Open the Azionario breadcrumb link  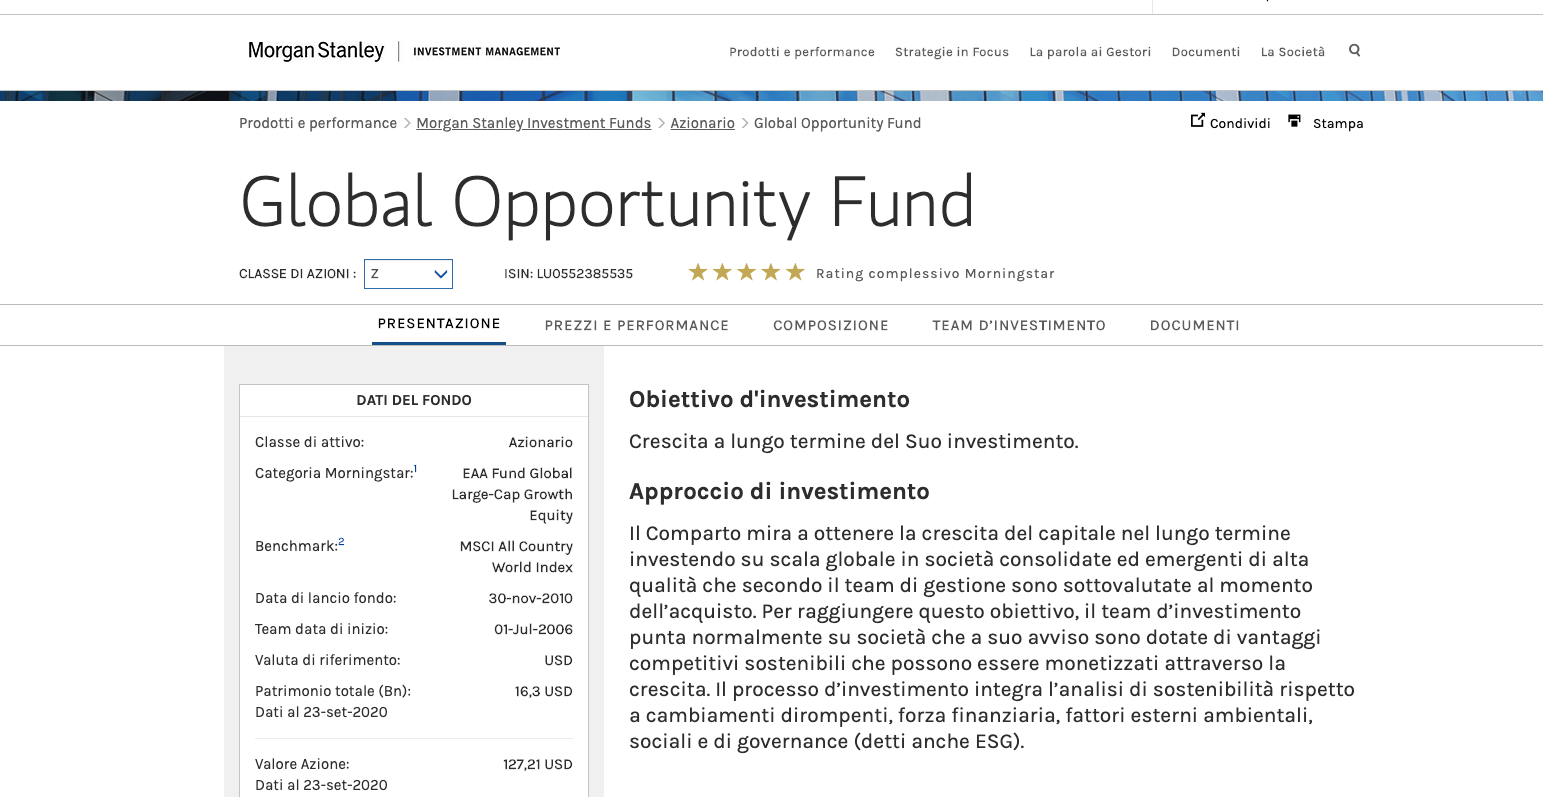coord(703,123)
